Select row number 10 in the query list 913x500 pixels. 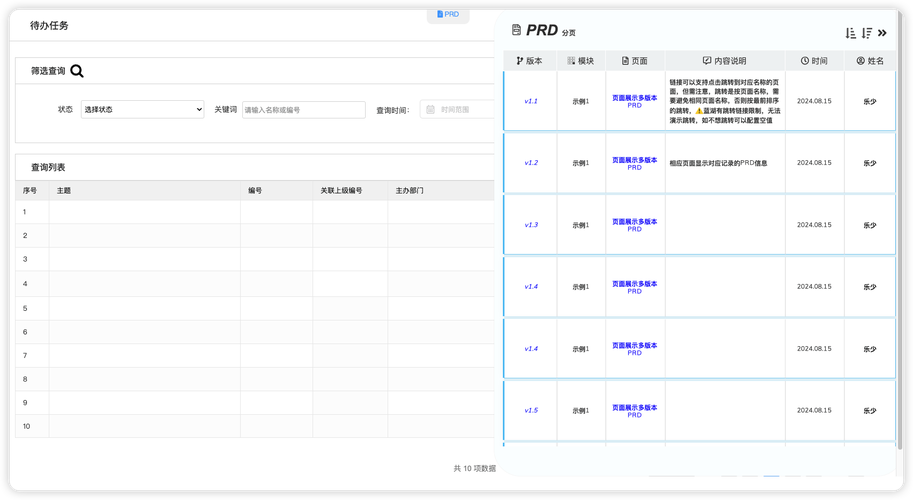click(255, 426)
